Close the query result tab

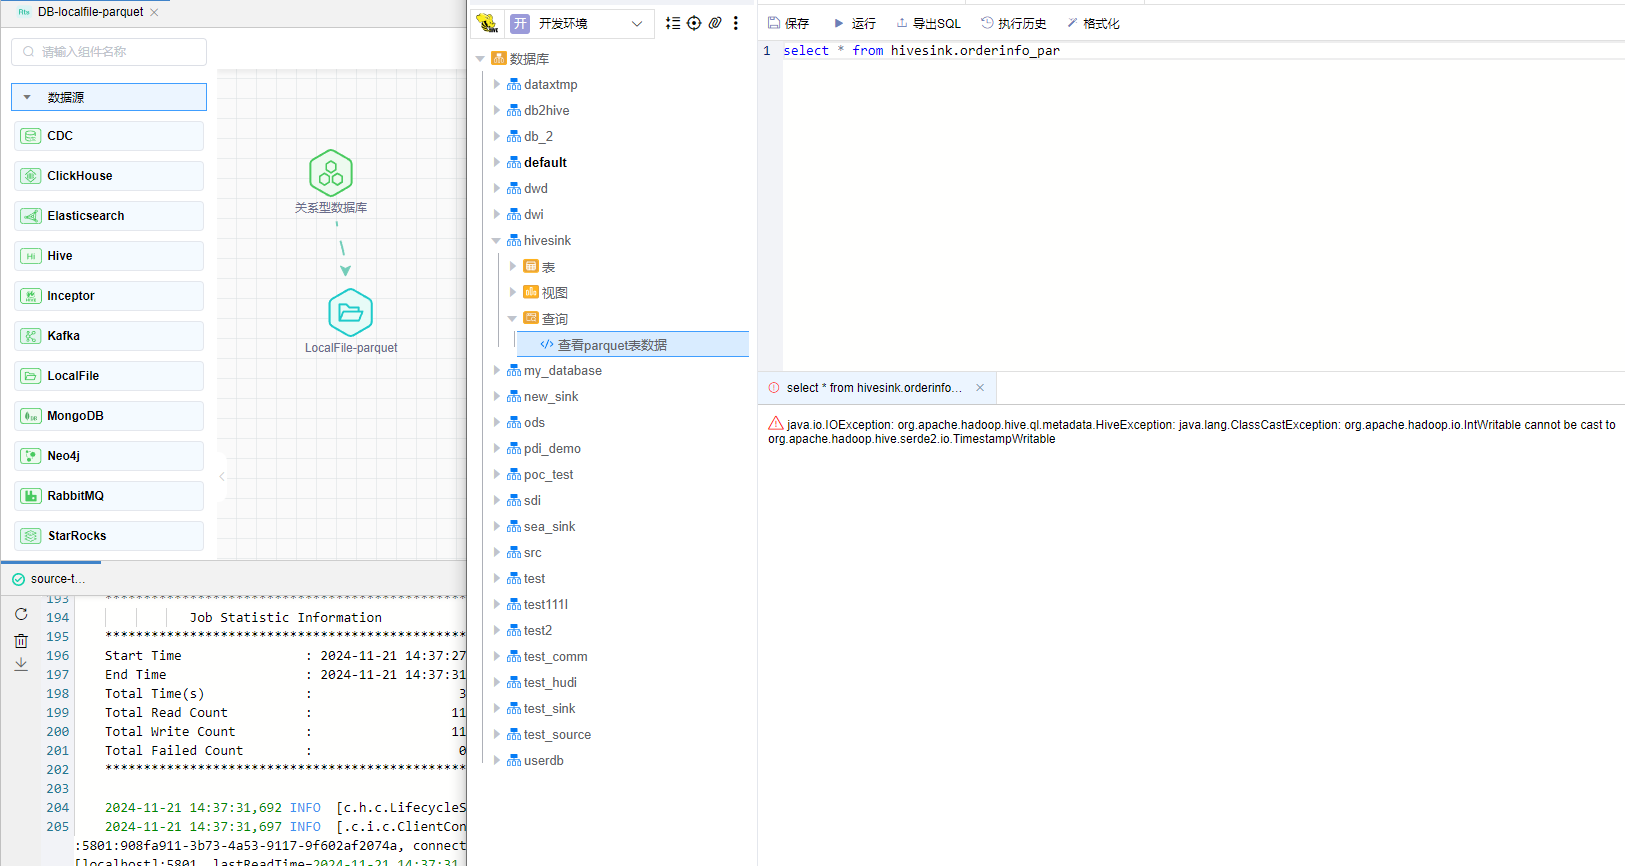coord(980,388)
